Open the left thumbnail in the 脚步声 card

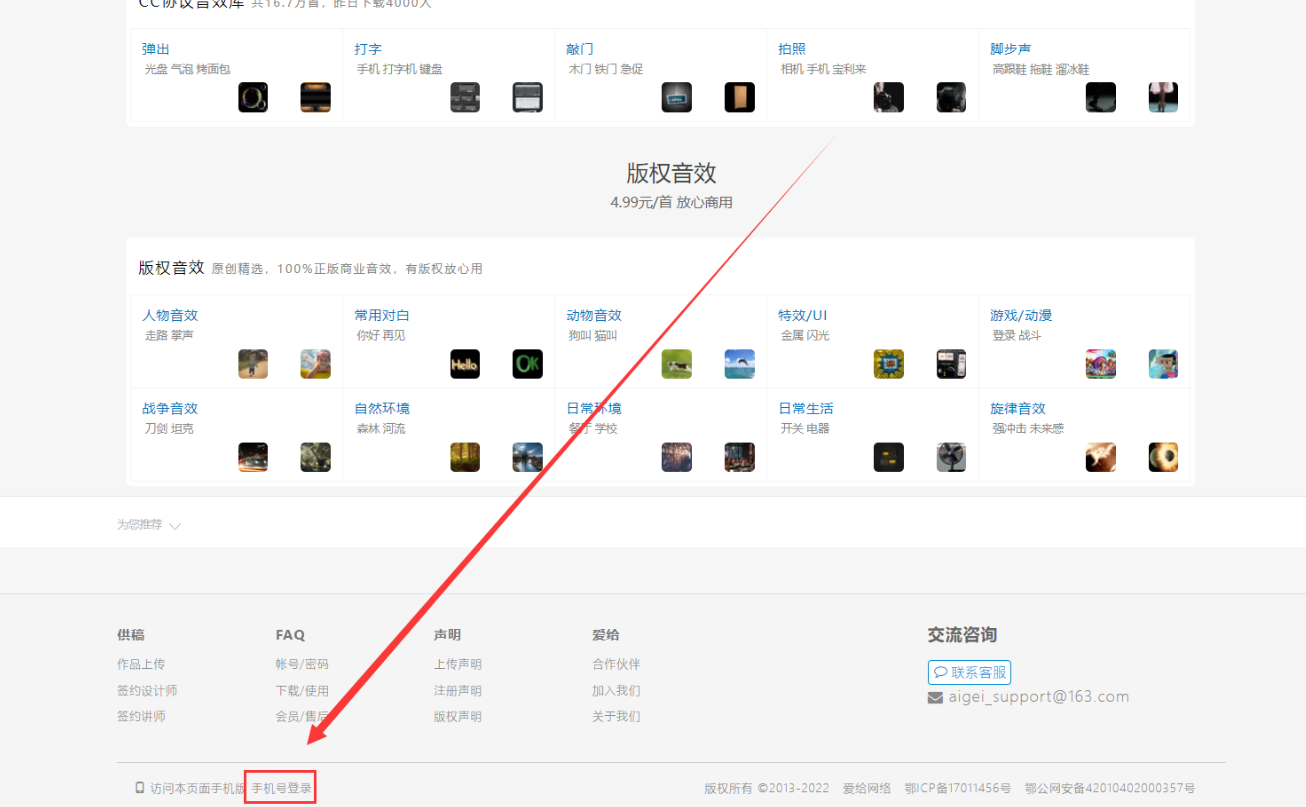(x=1101, y=97)
